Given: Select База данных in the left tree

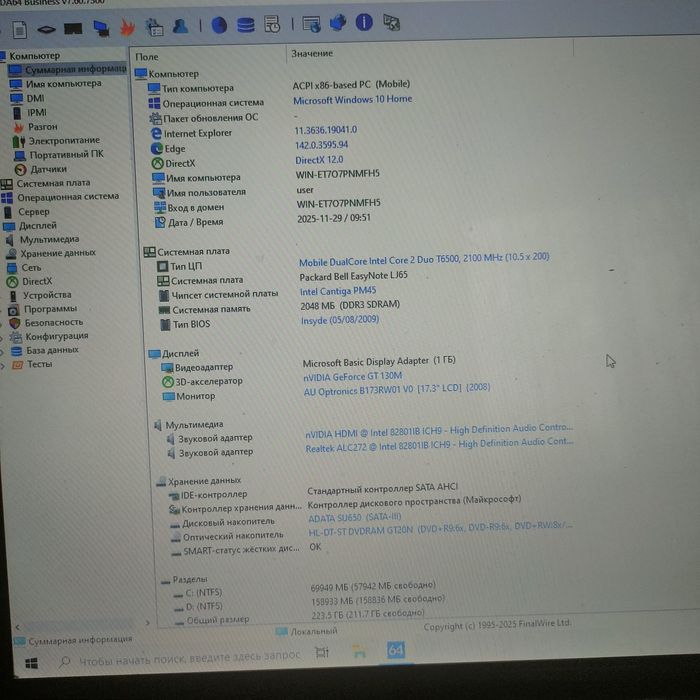Looking at the screenshot, I should tap(52, 350).
